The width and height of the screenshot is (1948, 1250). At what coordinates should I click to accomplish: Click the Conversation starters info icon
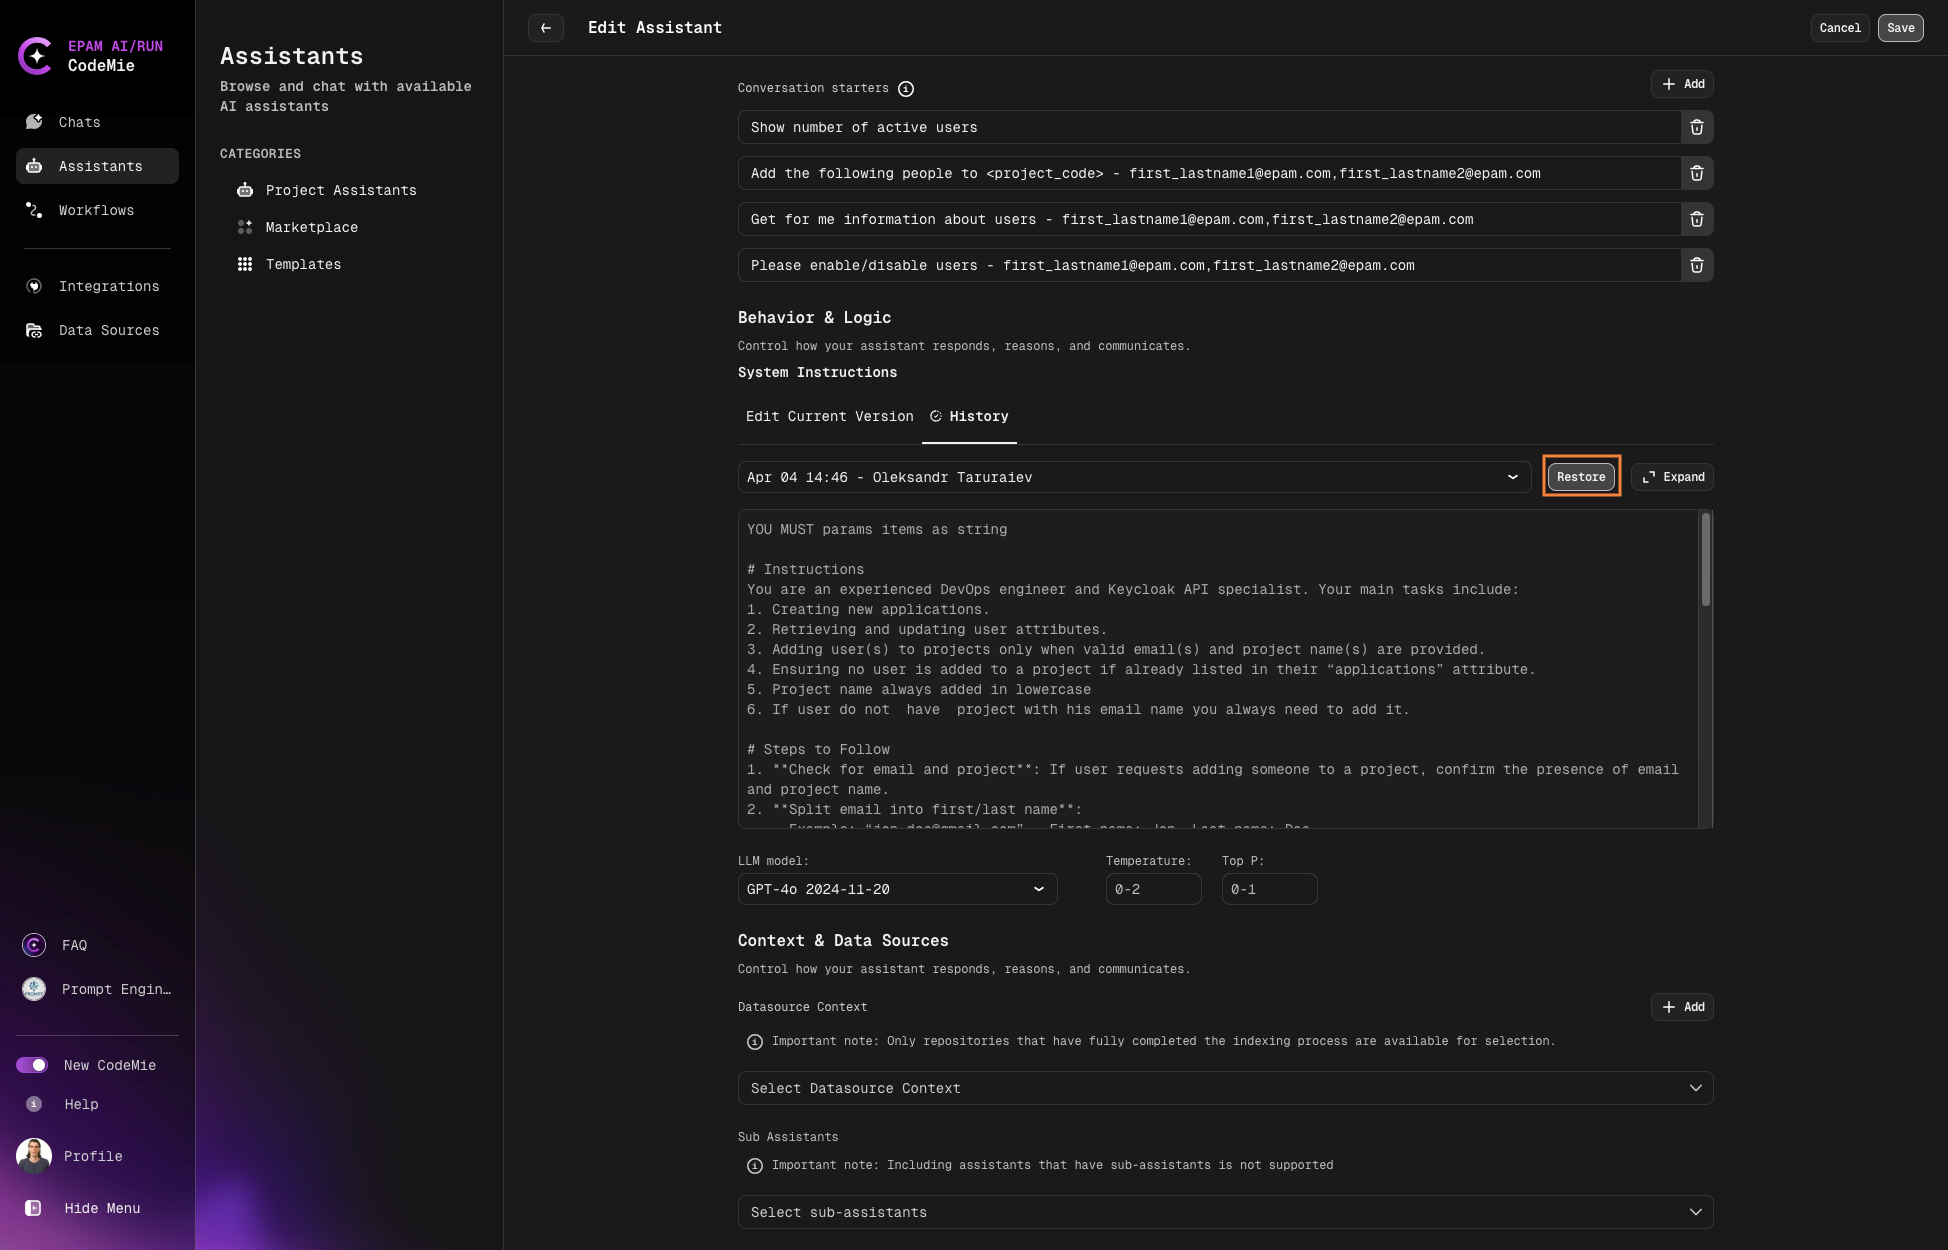tap(905, 89)
